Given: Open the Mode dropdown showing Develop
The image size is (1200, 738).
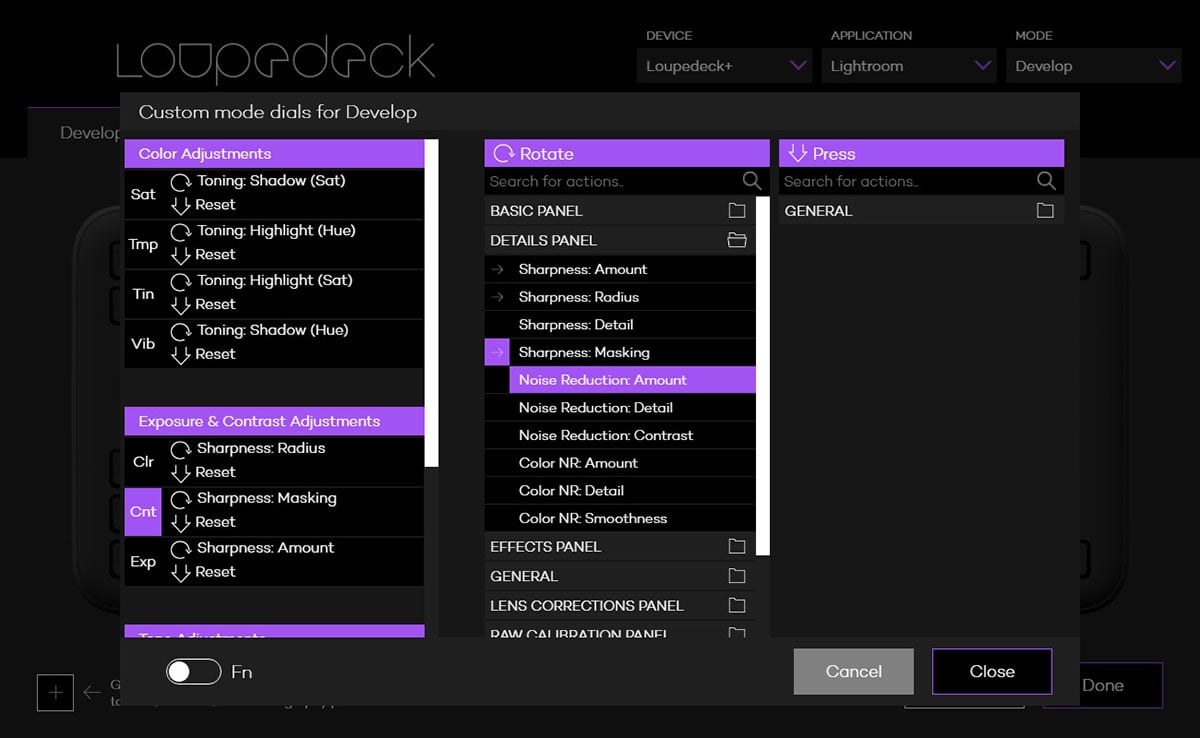Looking at the screenshot, I should coord(1094,66).
